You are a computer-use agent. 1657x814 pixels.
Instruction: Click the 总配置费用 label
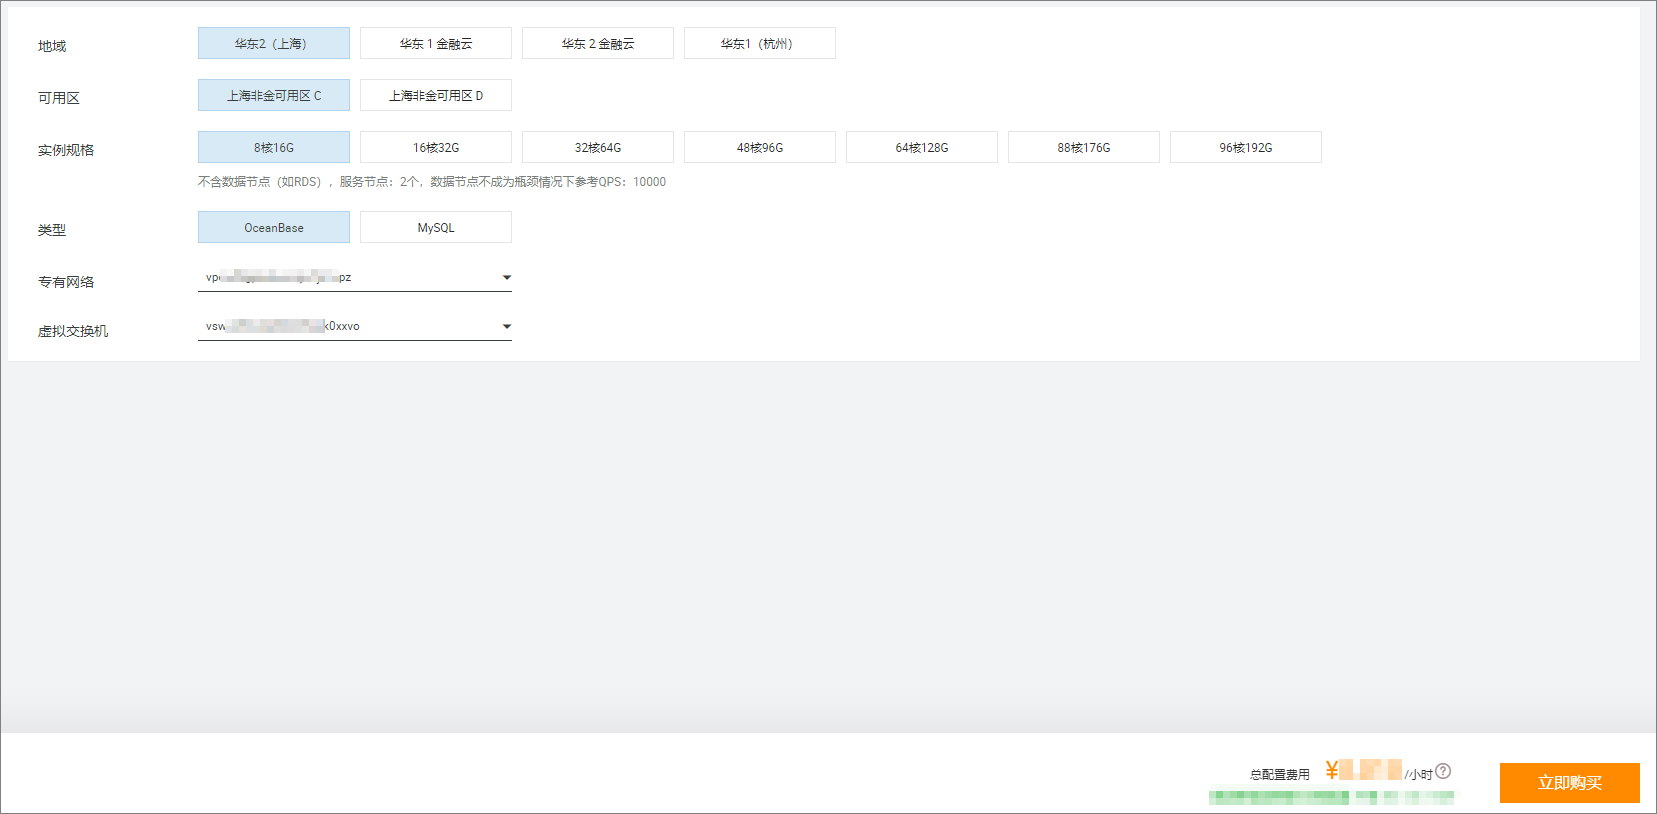point(1279,774)
